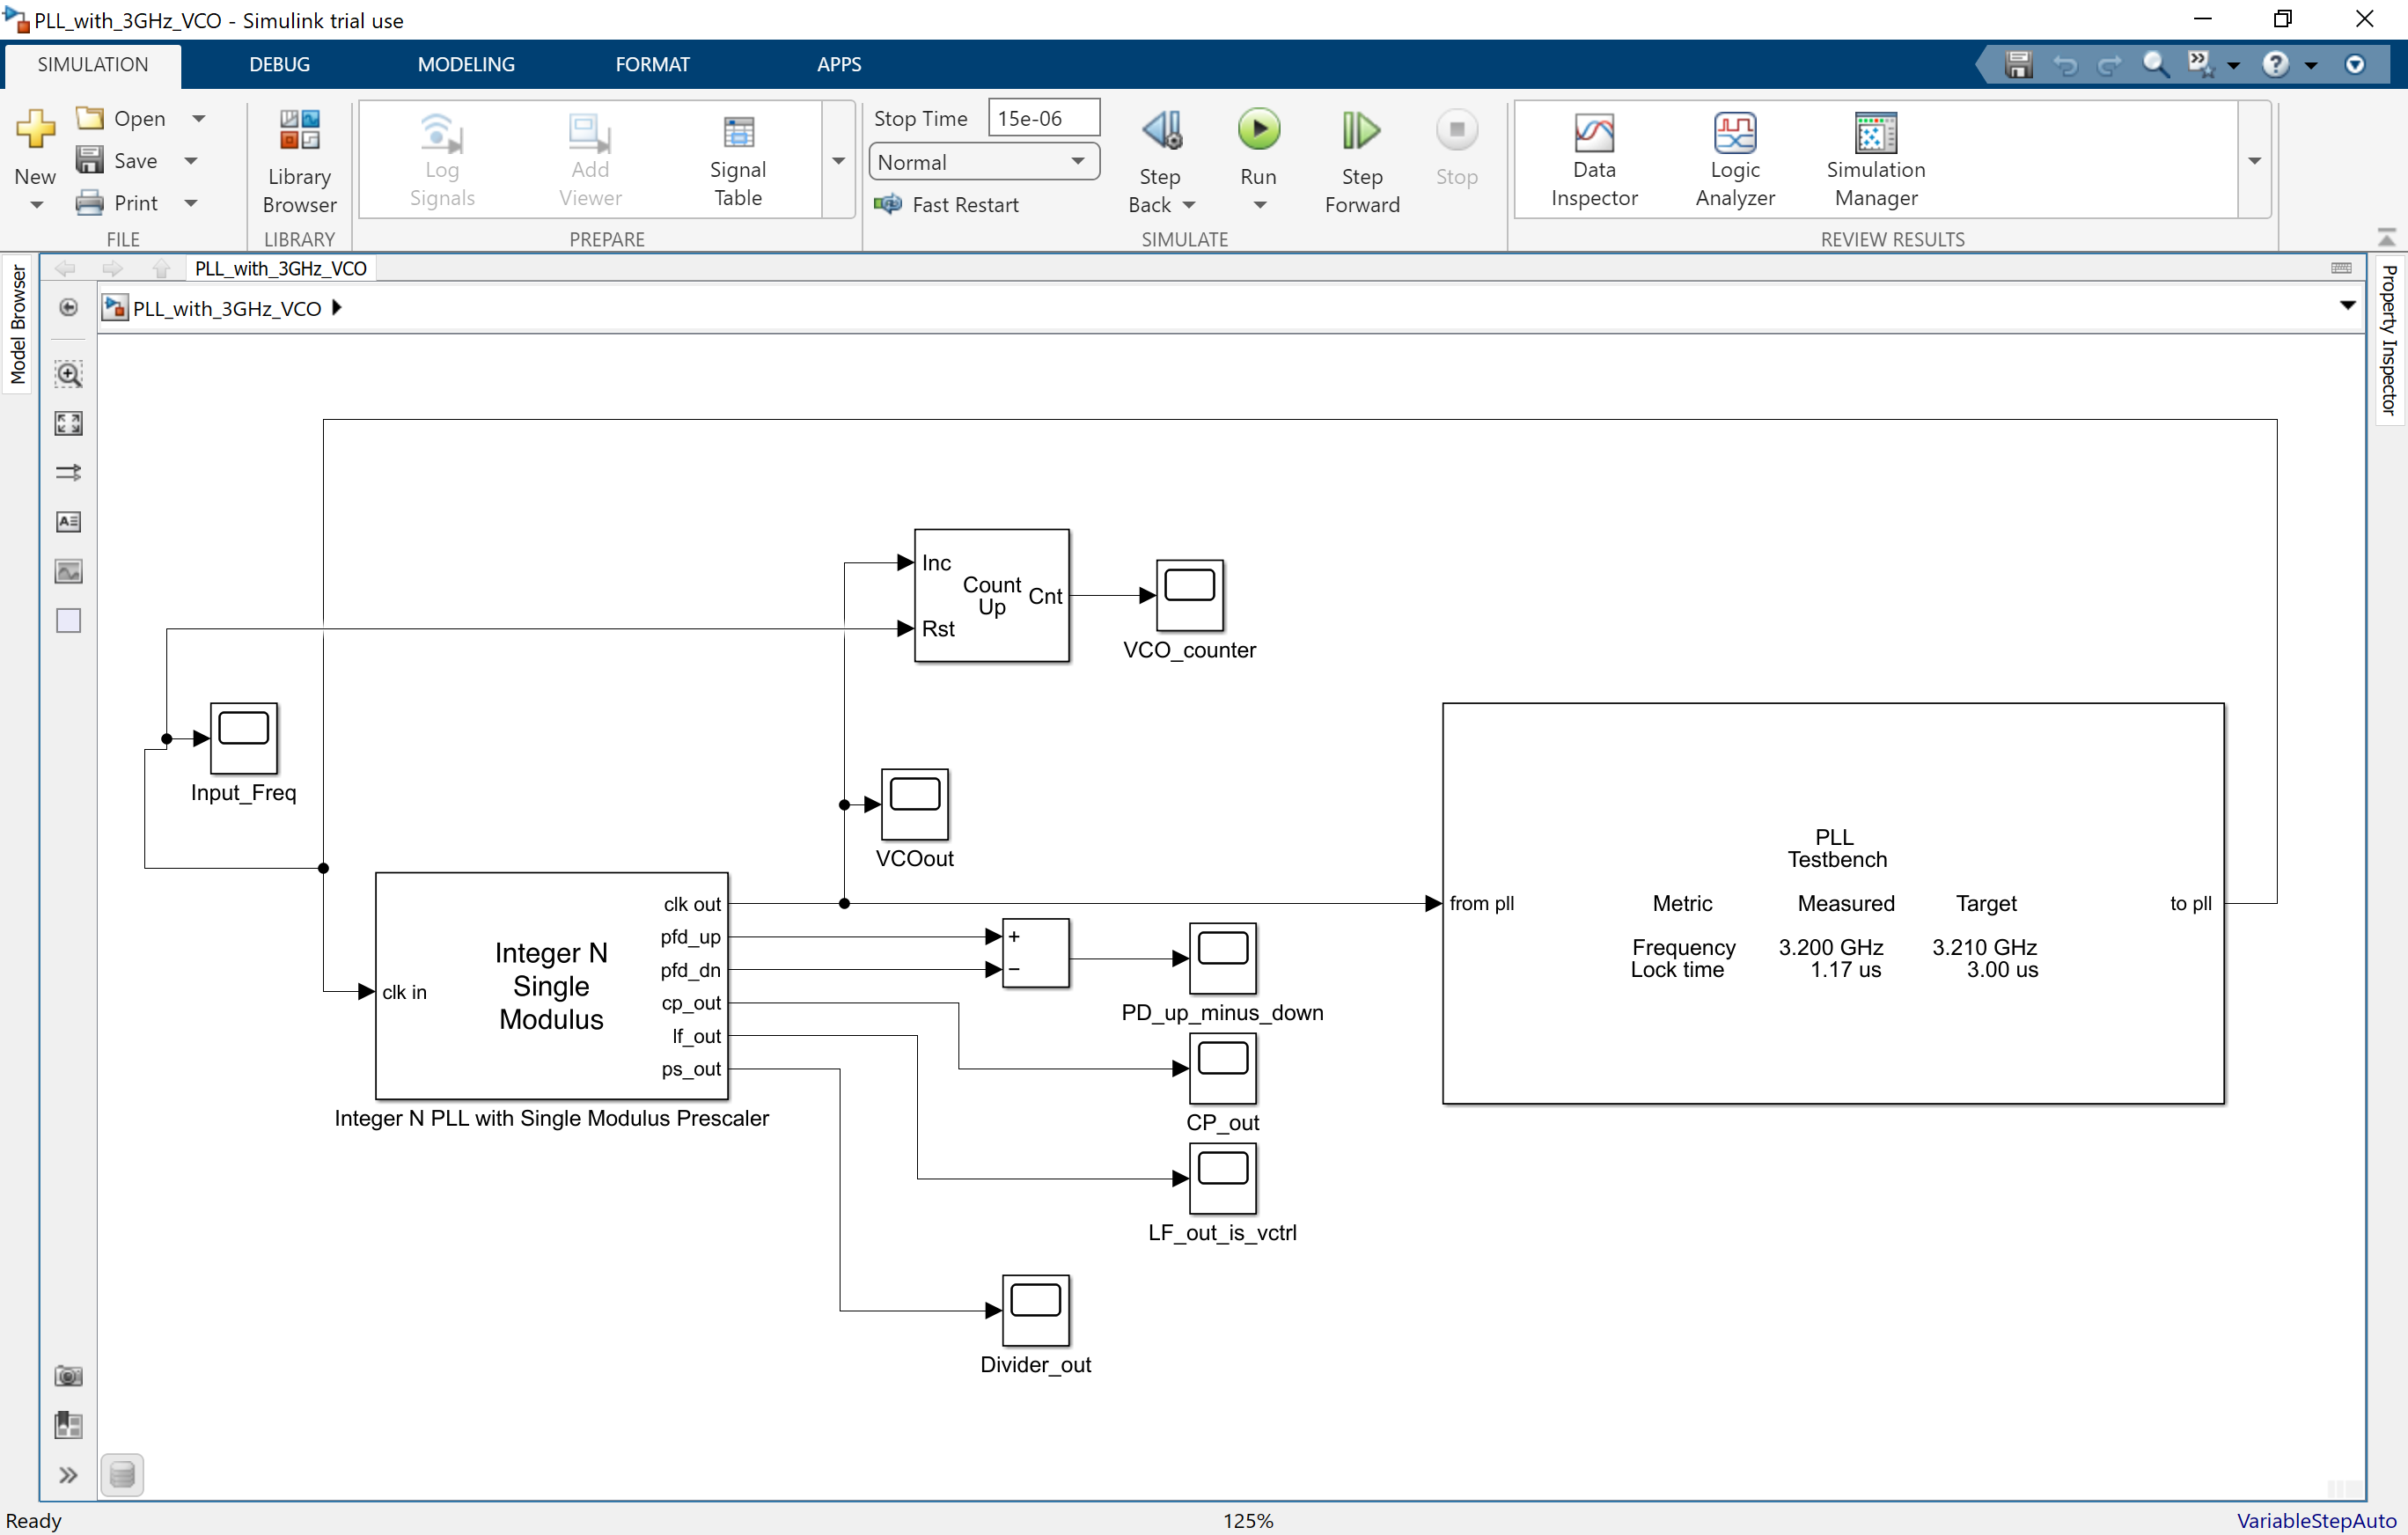Edit the Stop Time value 15e-06
2408x1535 pixels.
click(x=1042, y=117)
